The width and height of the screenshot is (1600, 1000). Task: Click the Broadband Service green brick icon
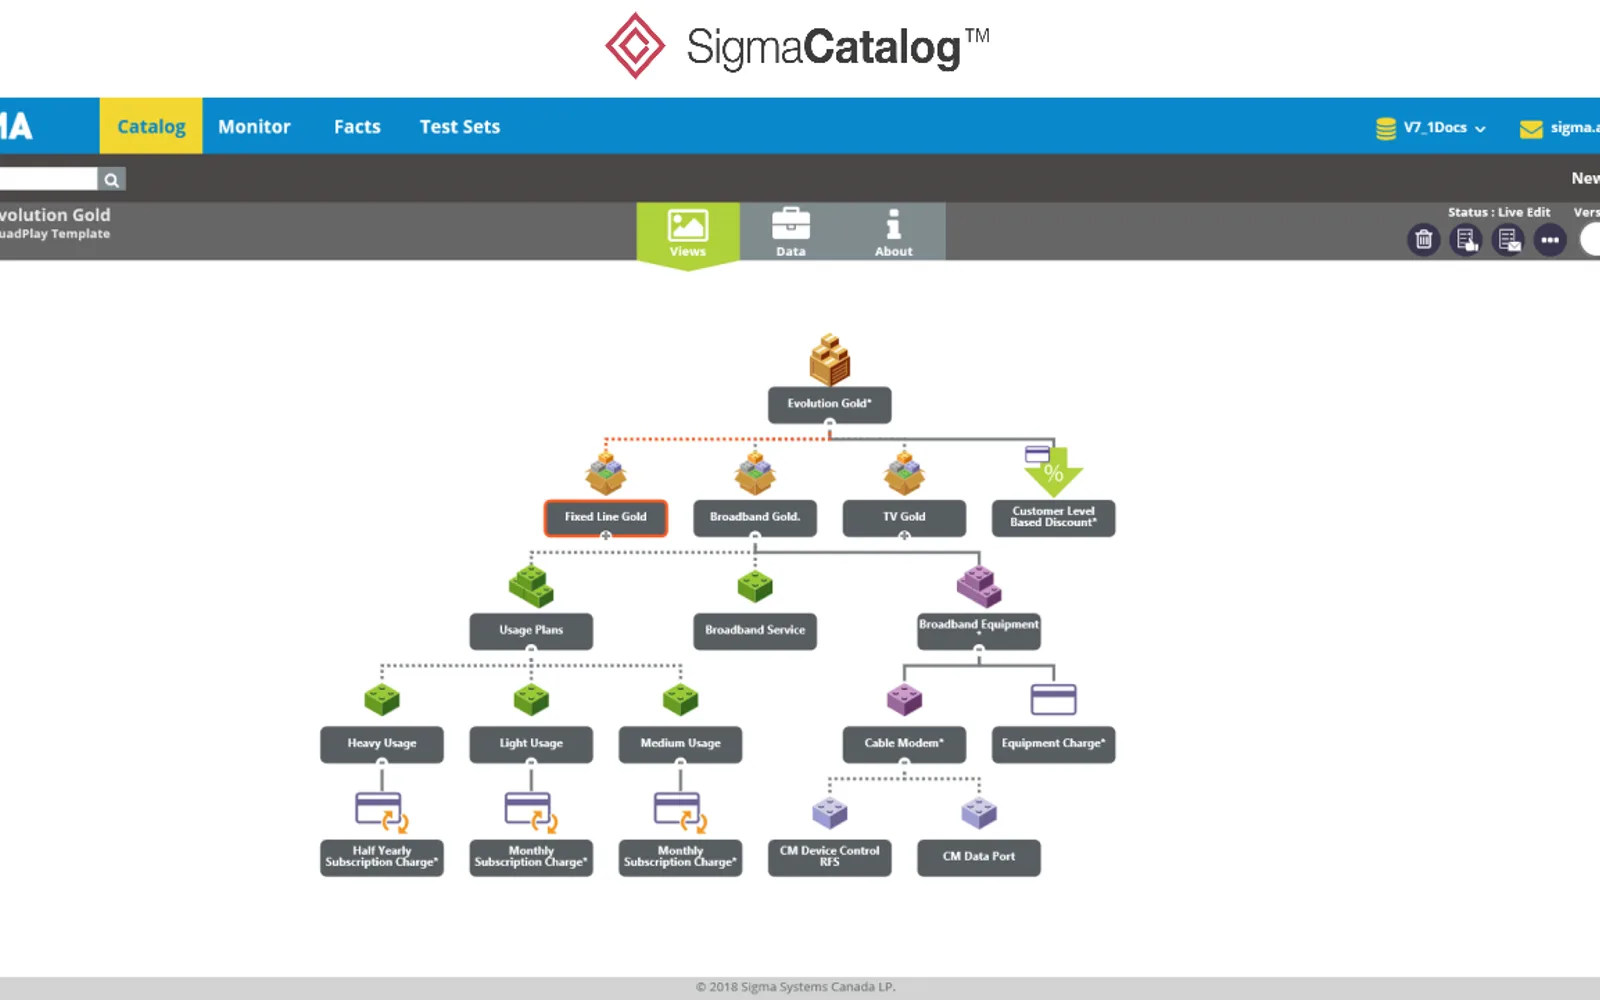(755, 586)
